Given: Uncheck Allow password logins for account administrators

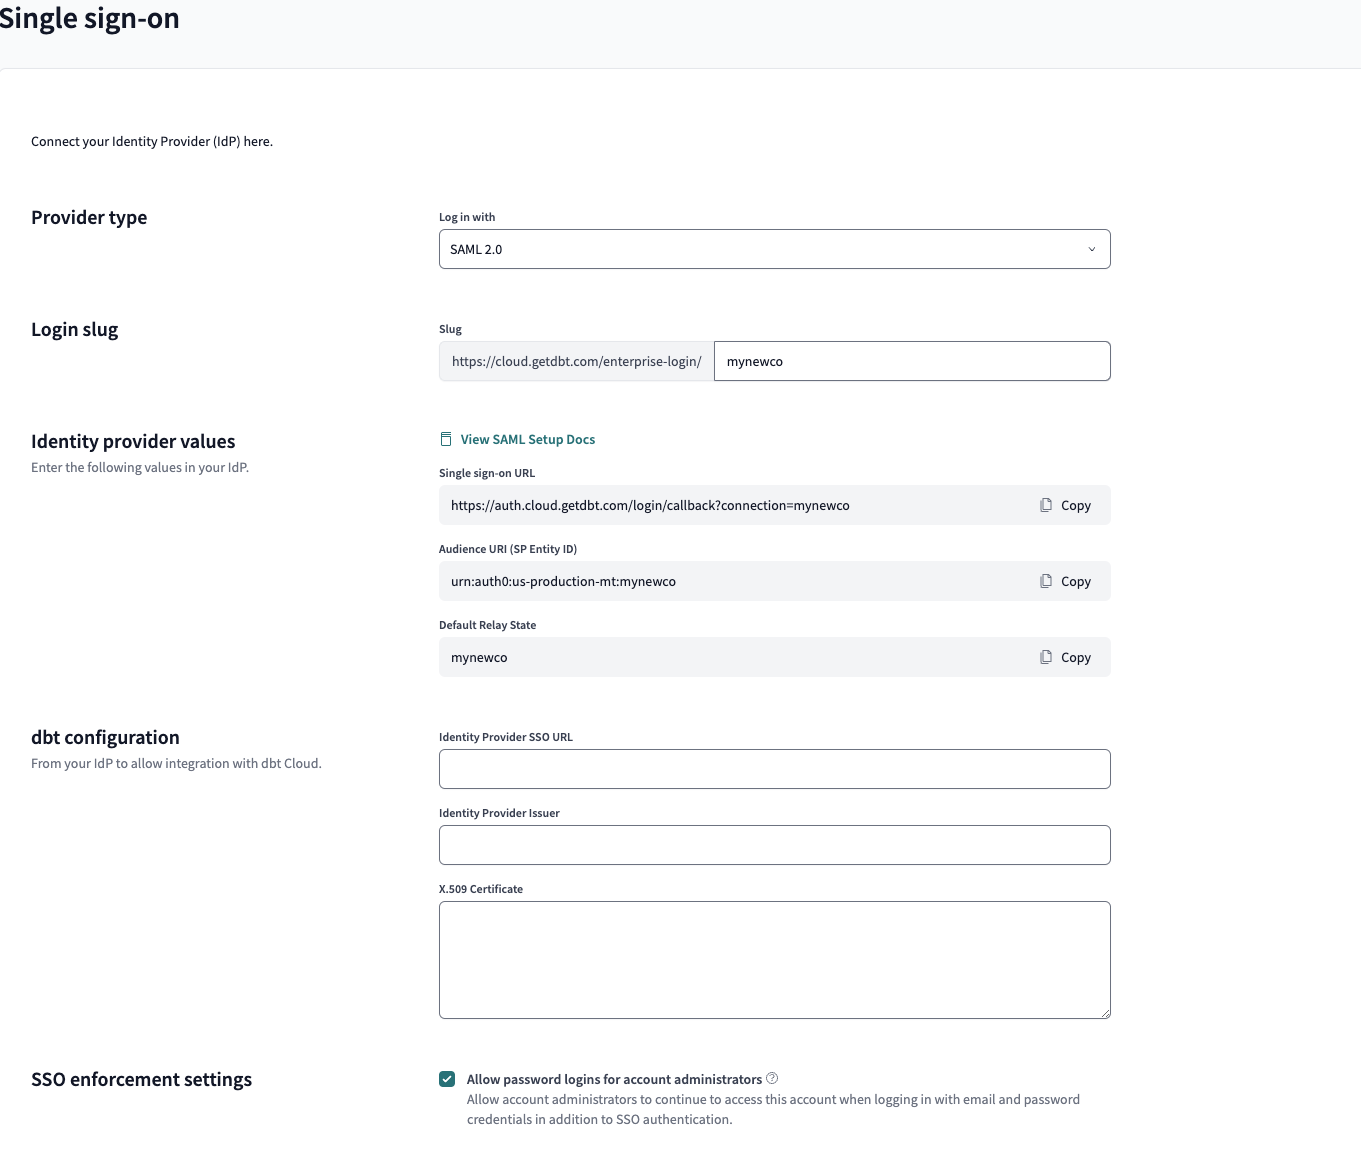Looking at the screenshot, I should tap(447, 1079).
